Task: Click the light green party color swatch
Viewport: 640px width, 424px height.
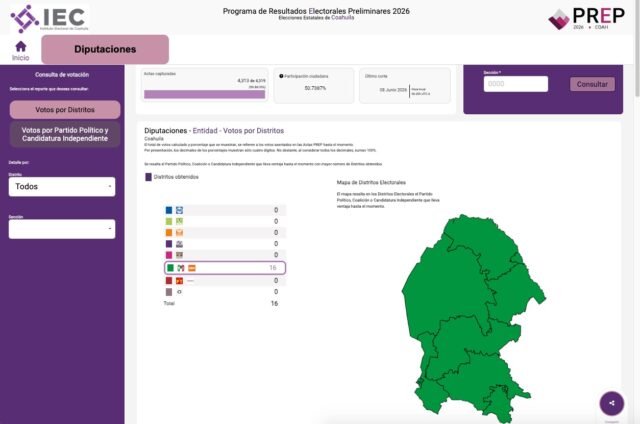Action: click(169, 221)
